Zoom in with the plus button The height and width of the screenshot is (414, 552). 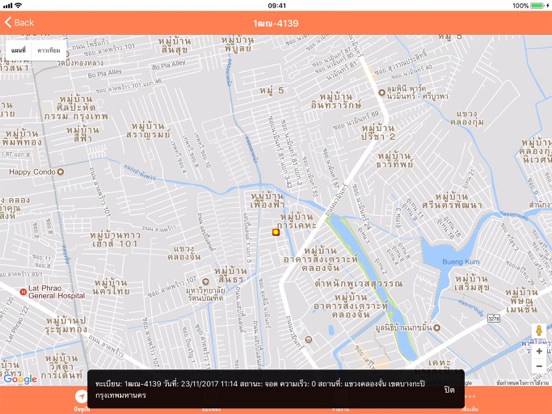pos(539,351)
